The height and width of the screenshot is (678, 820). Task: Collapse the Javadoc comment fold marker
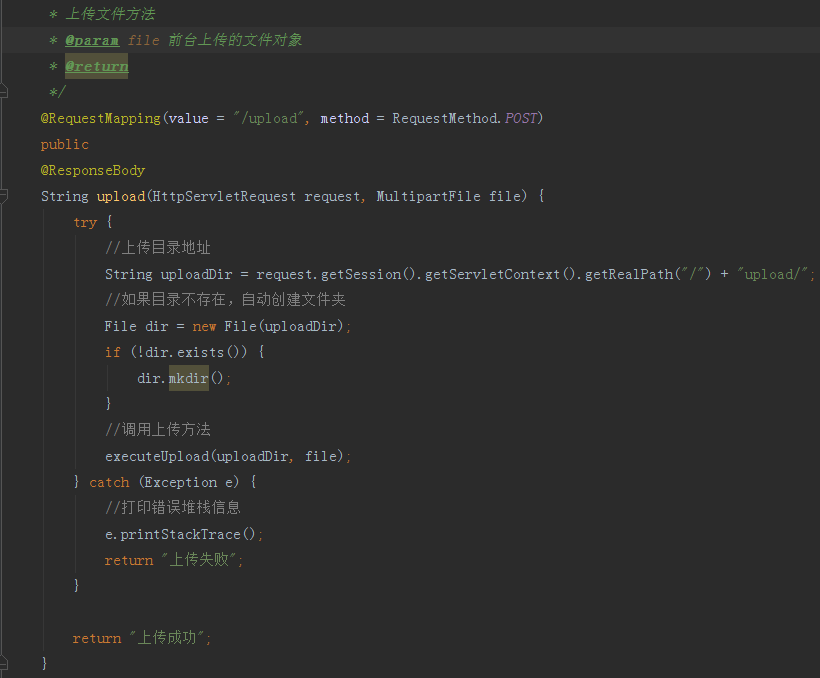(4, 92)
